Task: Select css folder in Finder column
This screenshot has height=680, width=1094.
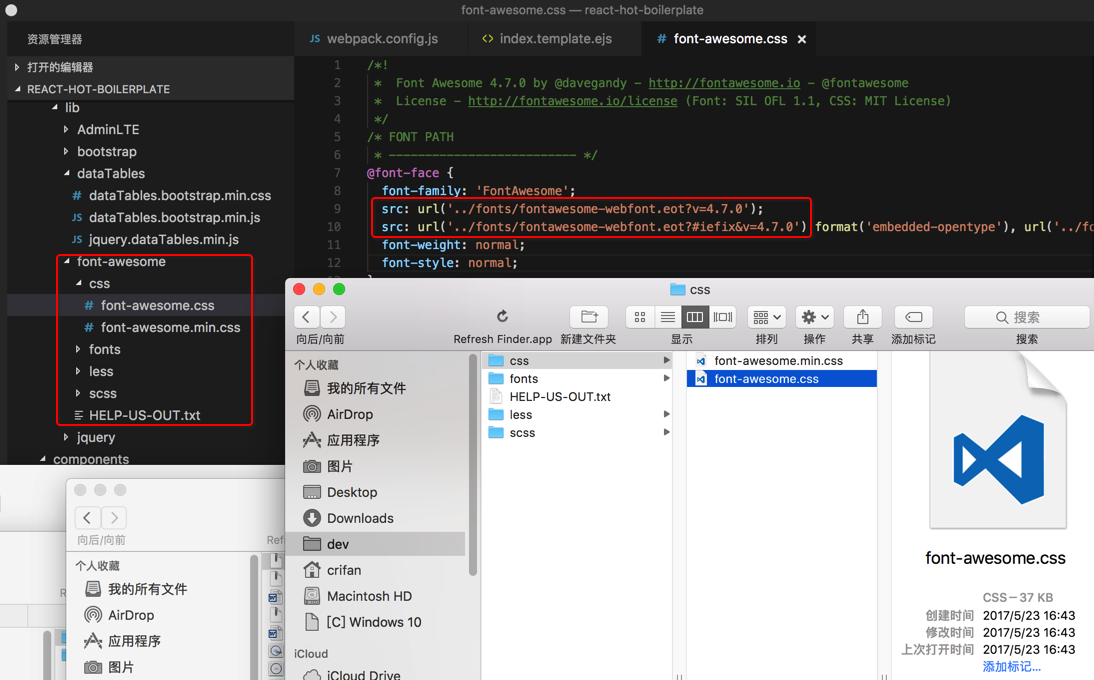Action: coord(578,361)
